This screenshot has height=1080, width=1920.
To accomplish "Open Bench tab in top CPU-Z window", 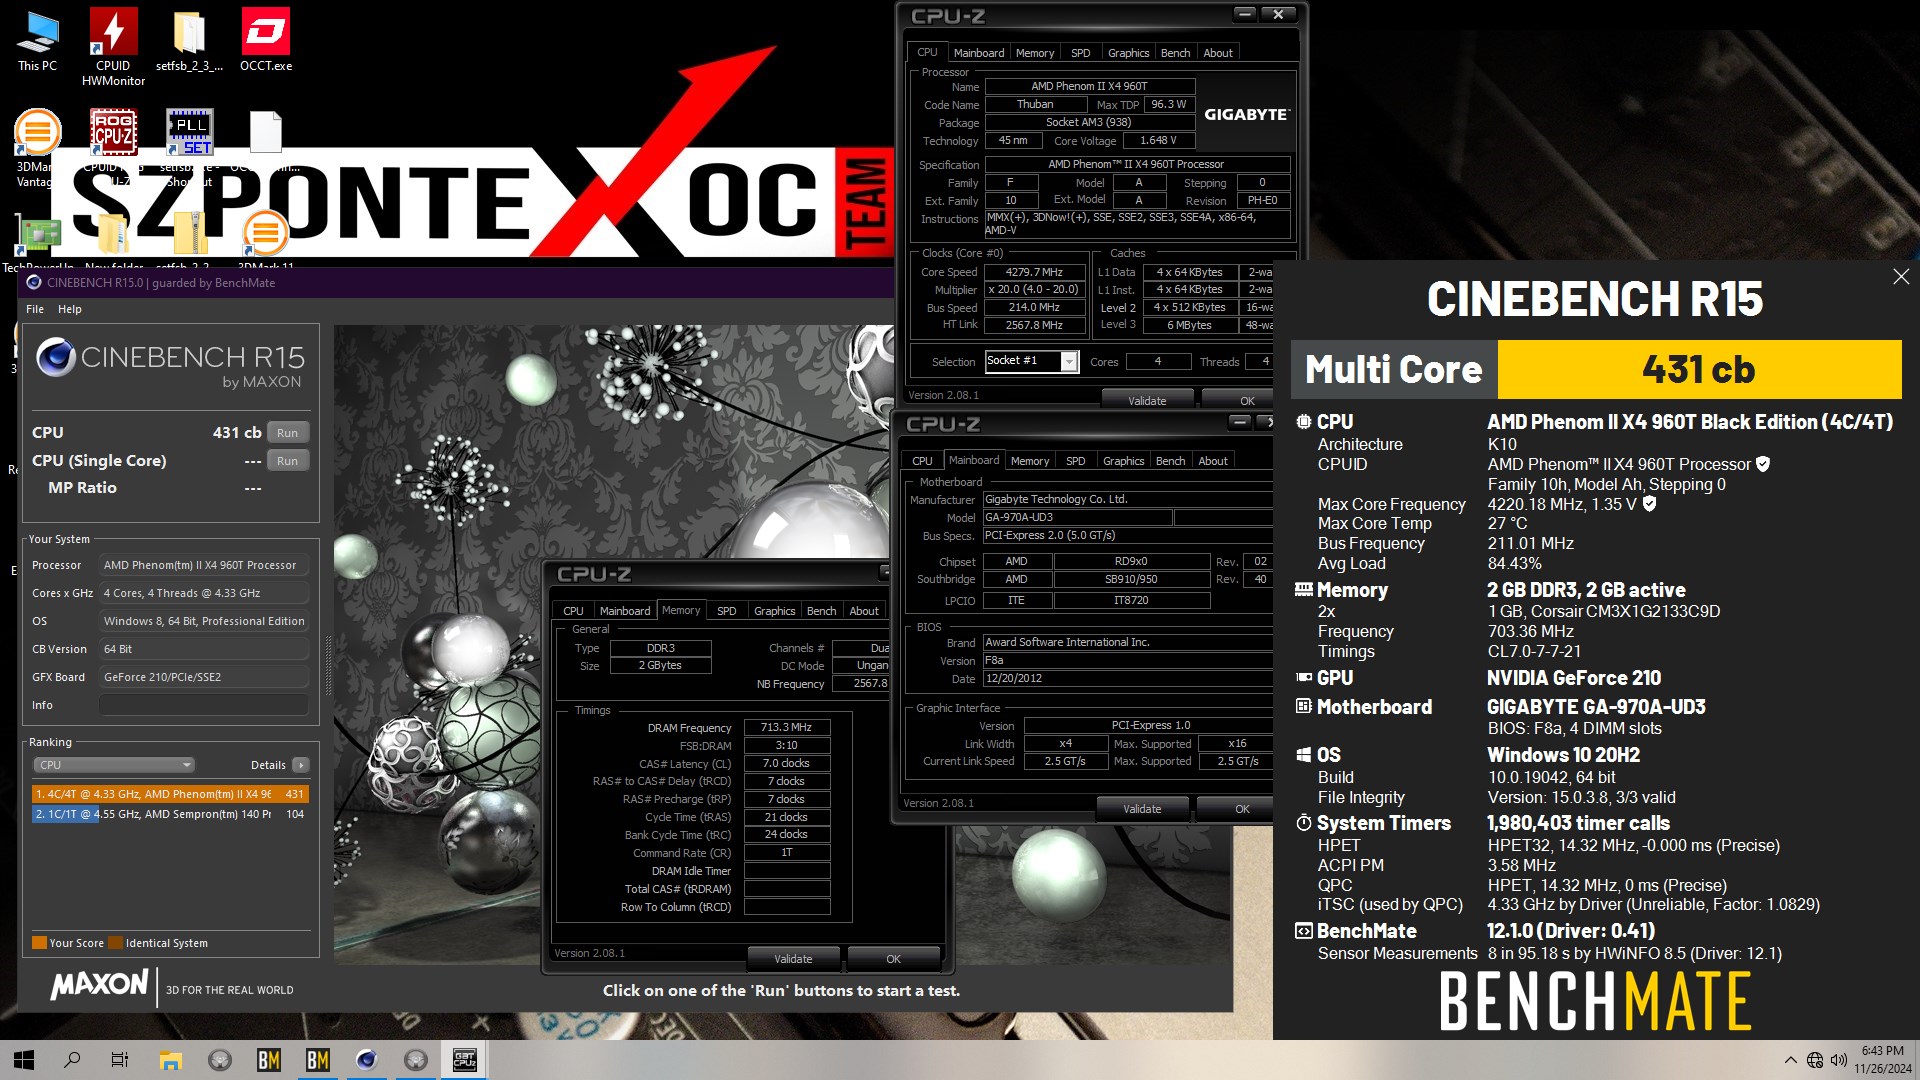I will point(1176,53).
